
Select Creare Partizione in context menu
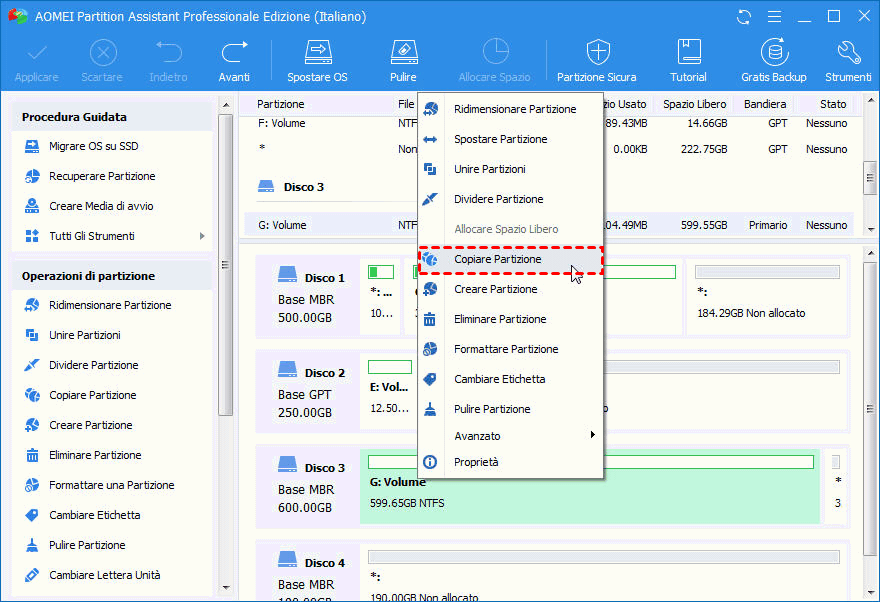click(511, 289)
